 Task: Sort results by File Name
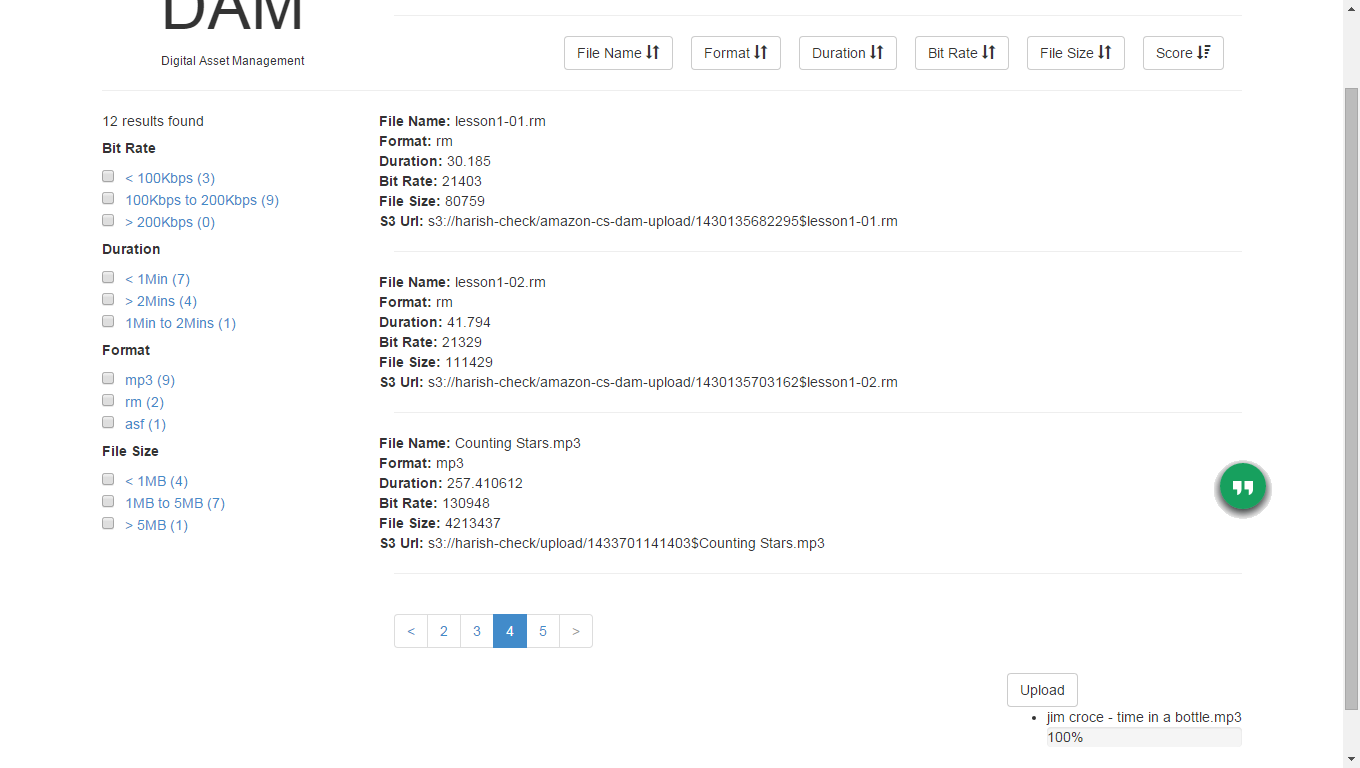point(618,53)
